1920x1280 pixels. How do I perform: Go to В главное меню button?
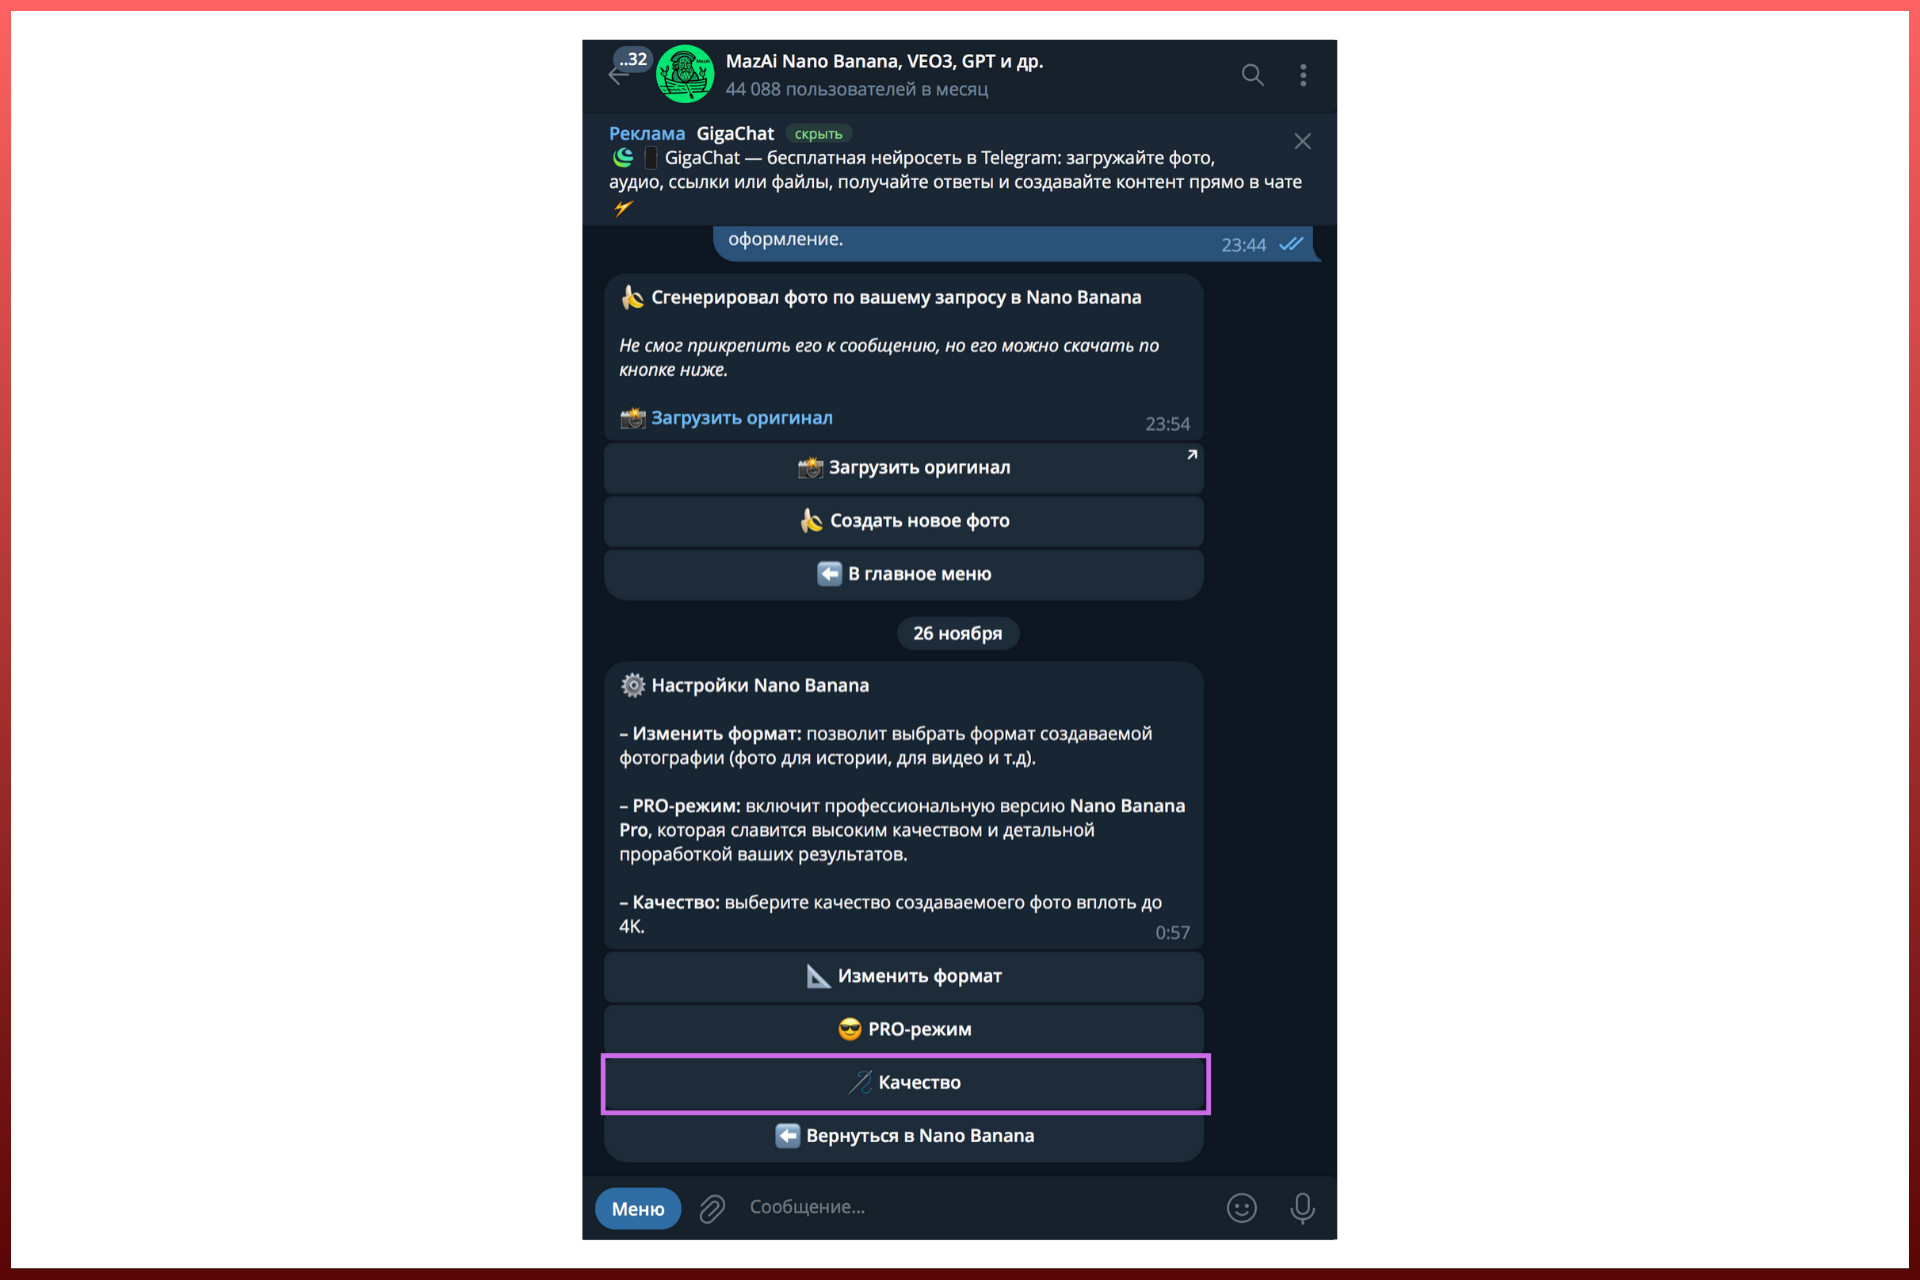tap(903, 574)
